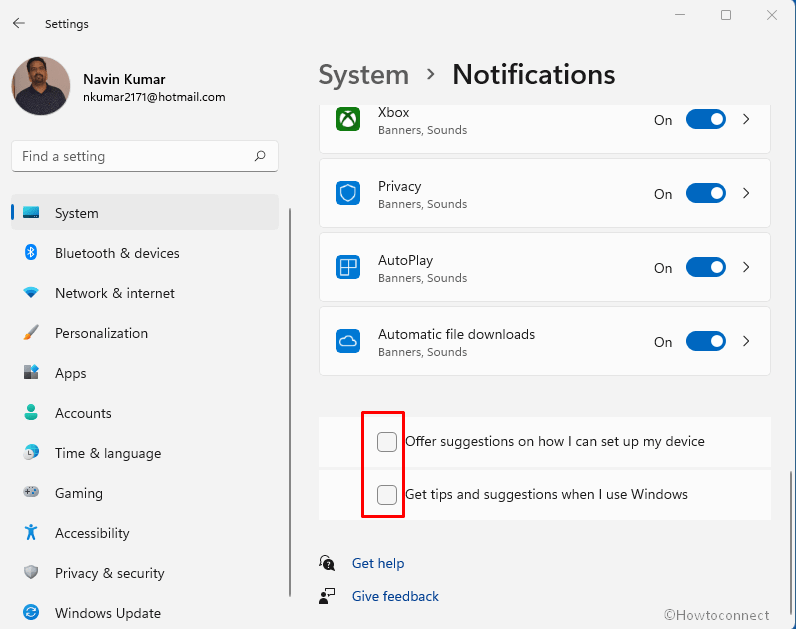This screenshot has height=629, width=796.
Task: Click the Give feedback person icon
Action: point(327,596)
